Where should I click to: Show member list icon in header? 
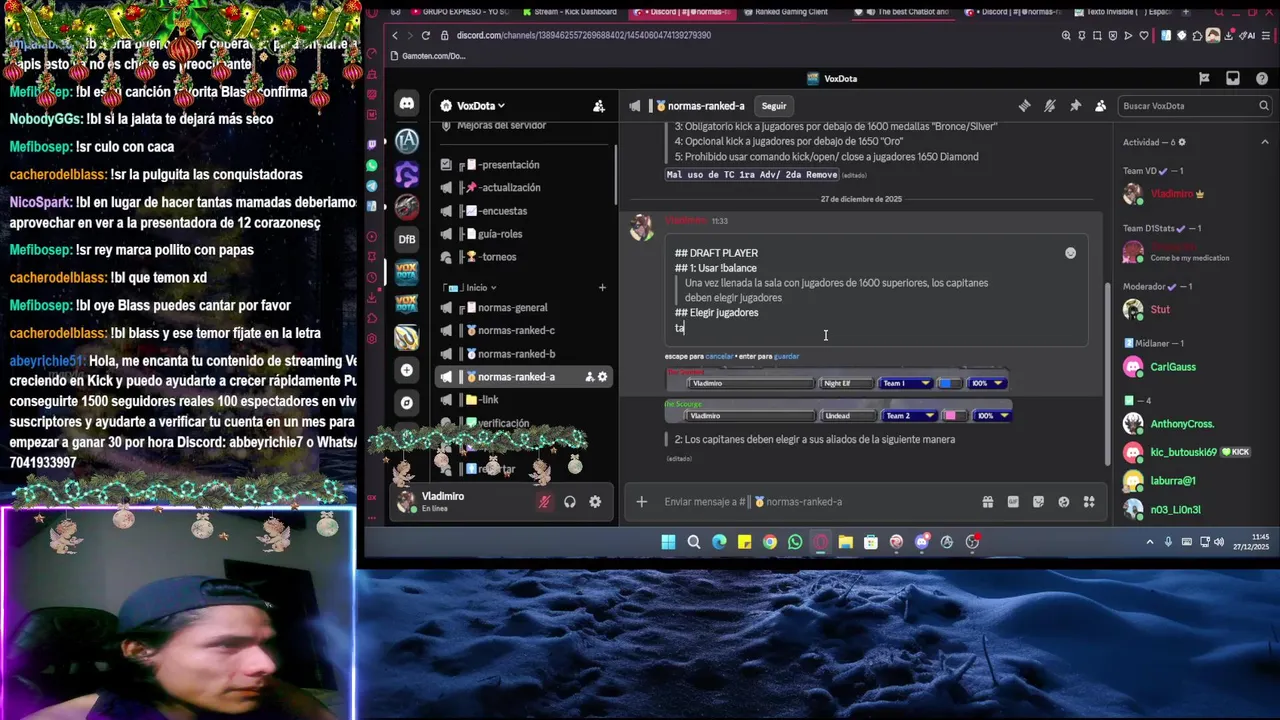[1100, 106]
